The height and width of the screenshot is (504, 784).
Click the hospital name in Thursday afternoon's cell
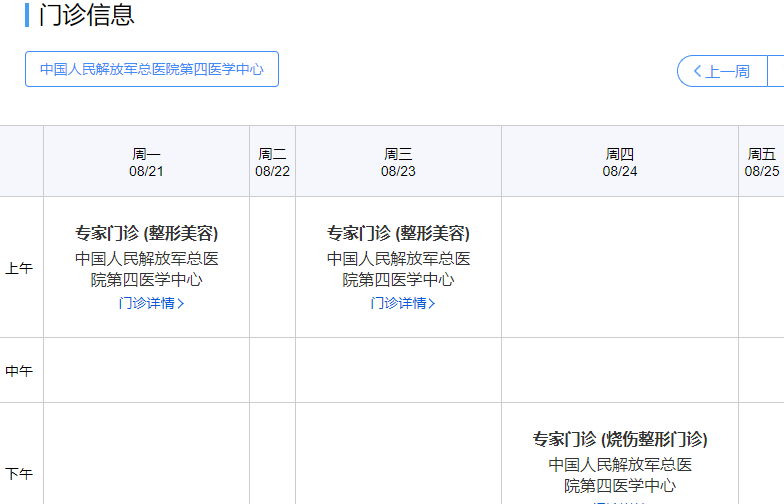coord(620,475)
